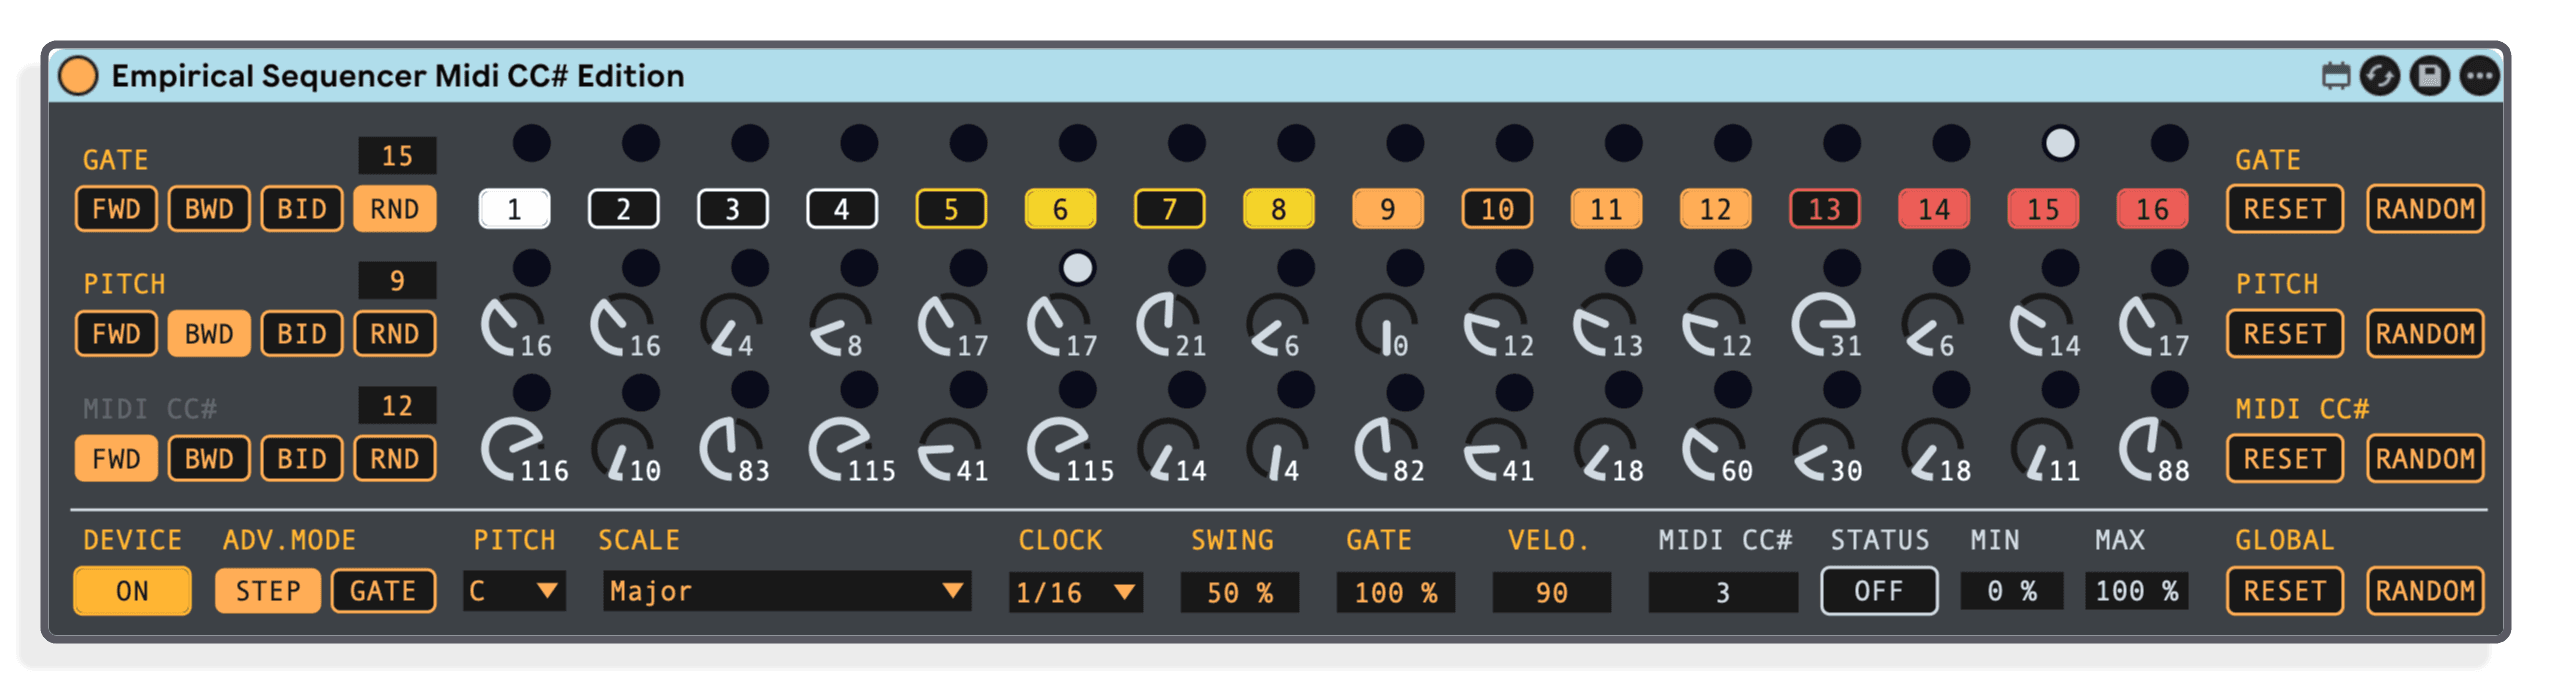Select RND direction in the MIDI CC# row
2551x683 pixels.
[395, 458]
